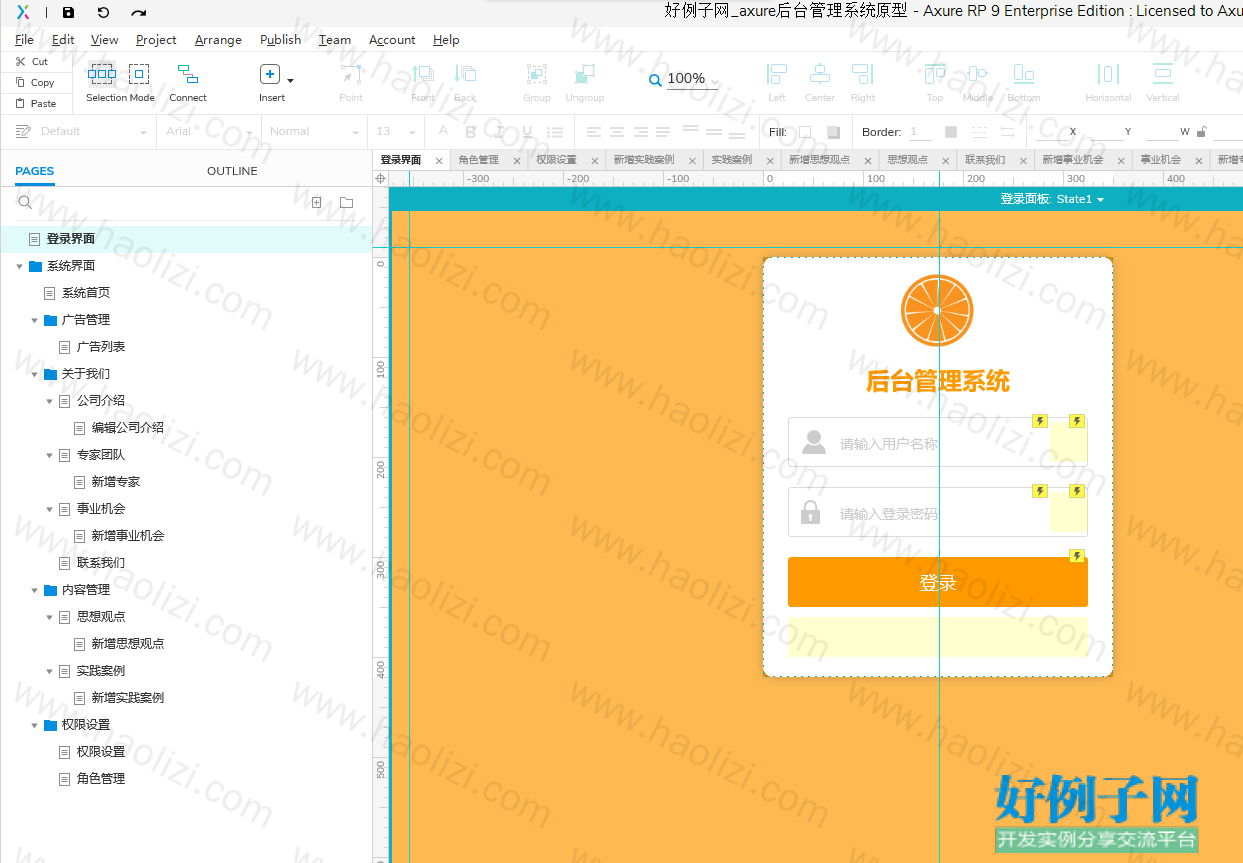Click the Save icon in title bar
Screen dimensions: 1243x863
(68, 13)
